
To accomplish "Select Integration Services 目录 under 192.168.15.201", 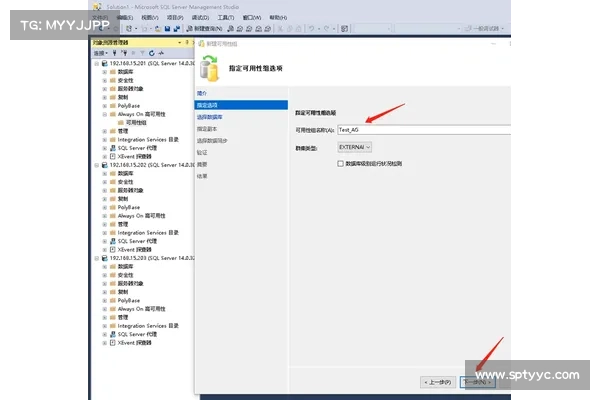I will [x=148, y=139].
